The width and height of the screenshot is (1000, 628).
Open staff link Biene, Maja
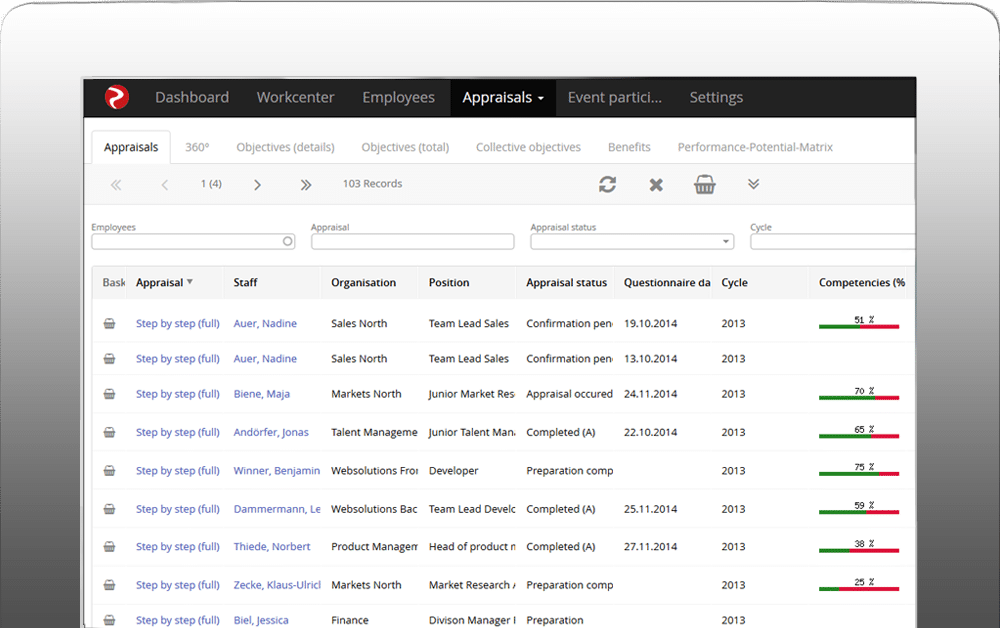coord(261,394)
